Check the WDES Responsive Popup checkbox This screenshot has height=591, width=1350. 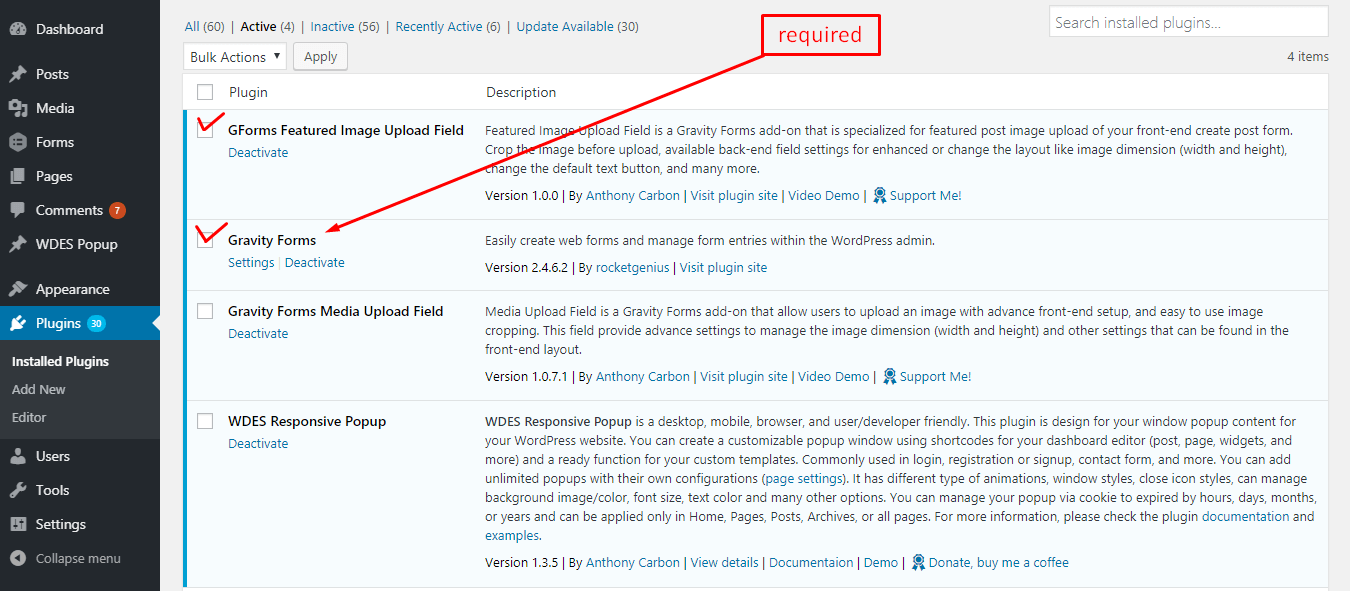pyautogui.click(x=205, y=421)
